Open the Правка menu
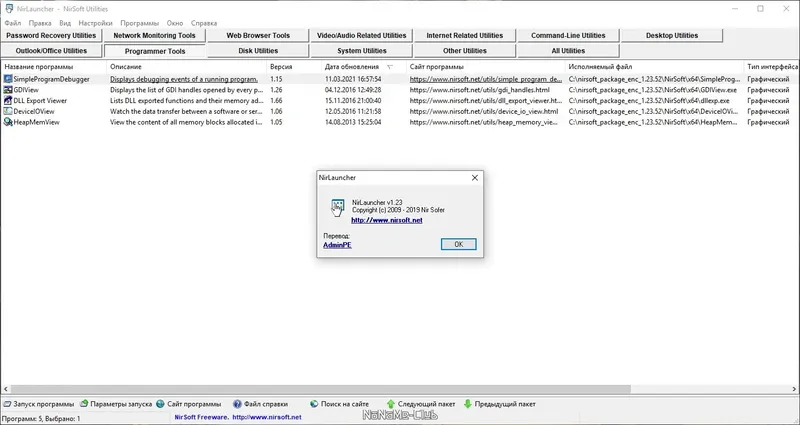Image resolution: width=800 pixels, height=425 pixels. [x=40, y=23]
